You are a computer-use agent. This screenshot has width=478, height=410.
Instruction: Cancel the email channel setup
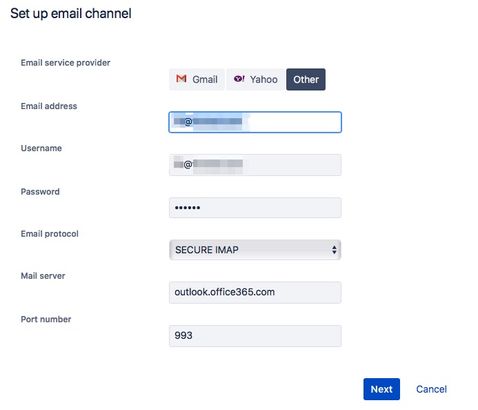point(431,389)
